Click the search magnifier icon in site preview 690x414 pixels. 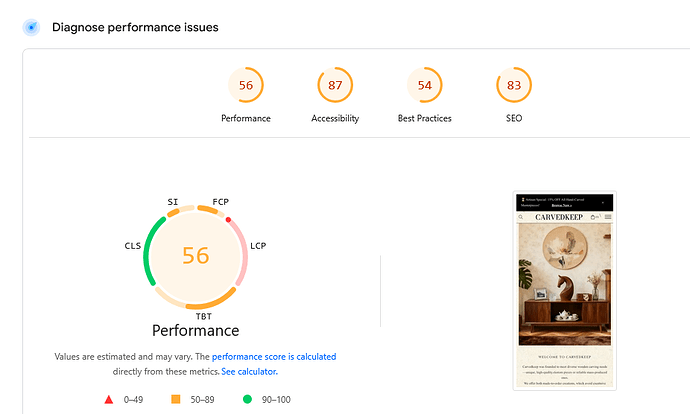(521, 217)
